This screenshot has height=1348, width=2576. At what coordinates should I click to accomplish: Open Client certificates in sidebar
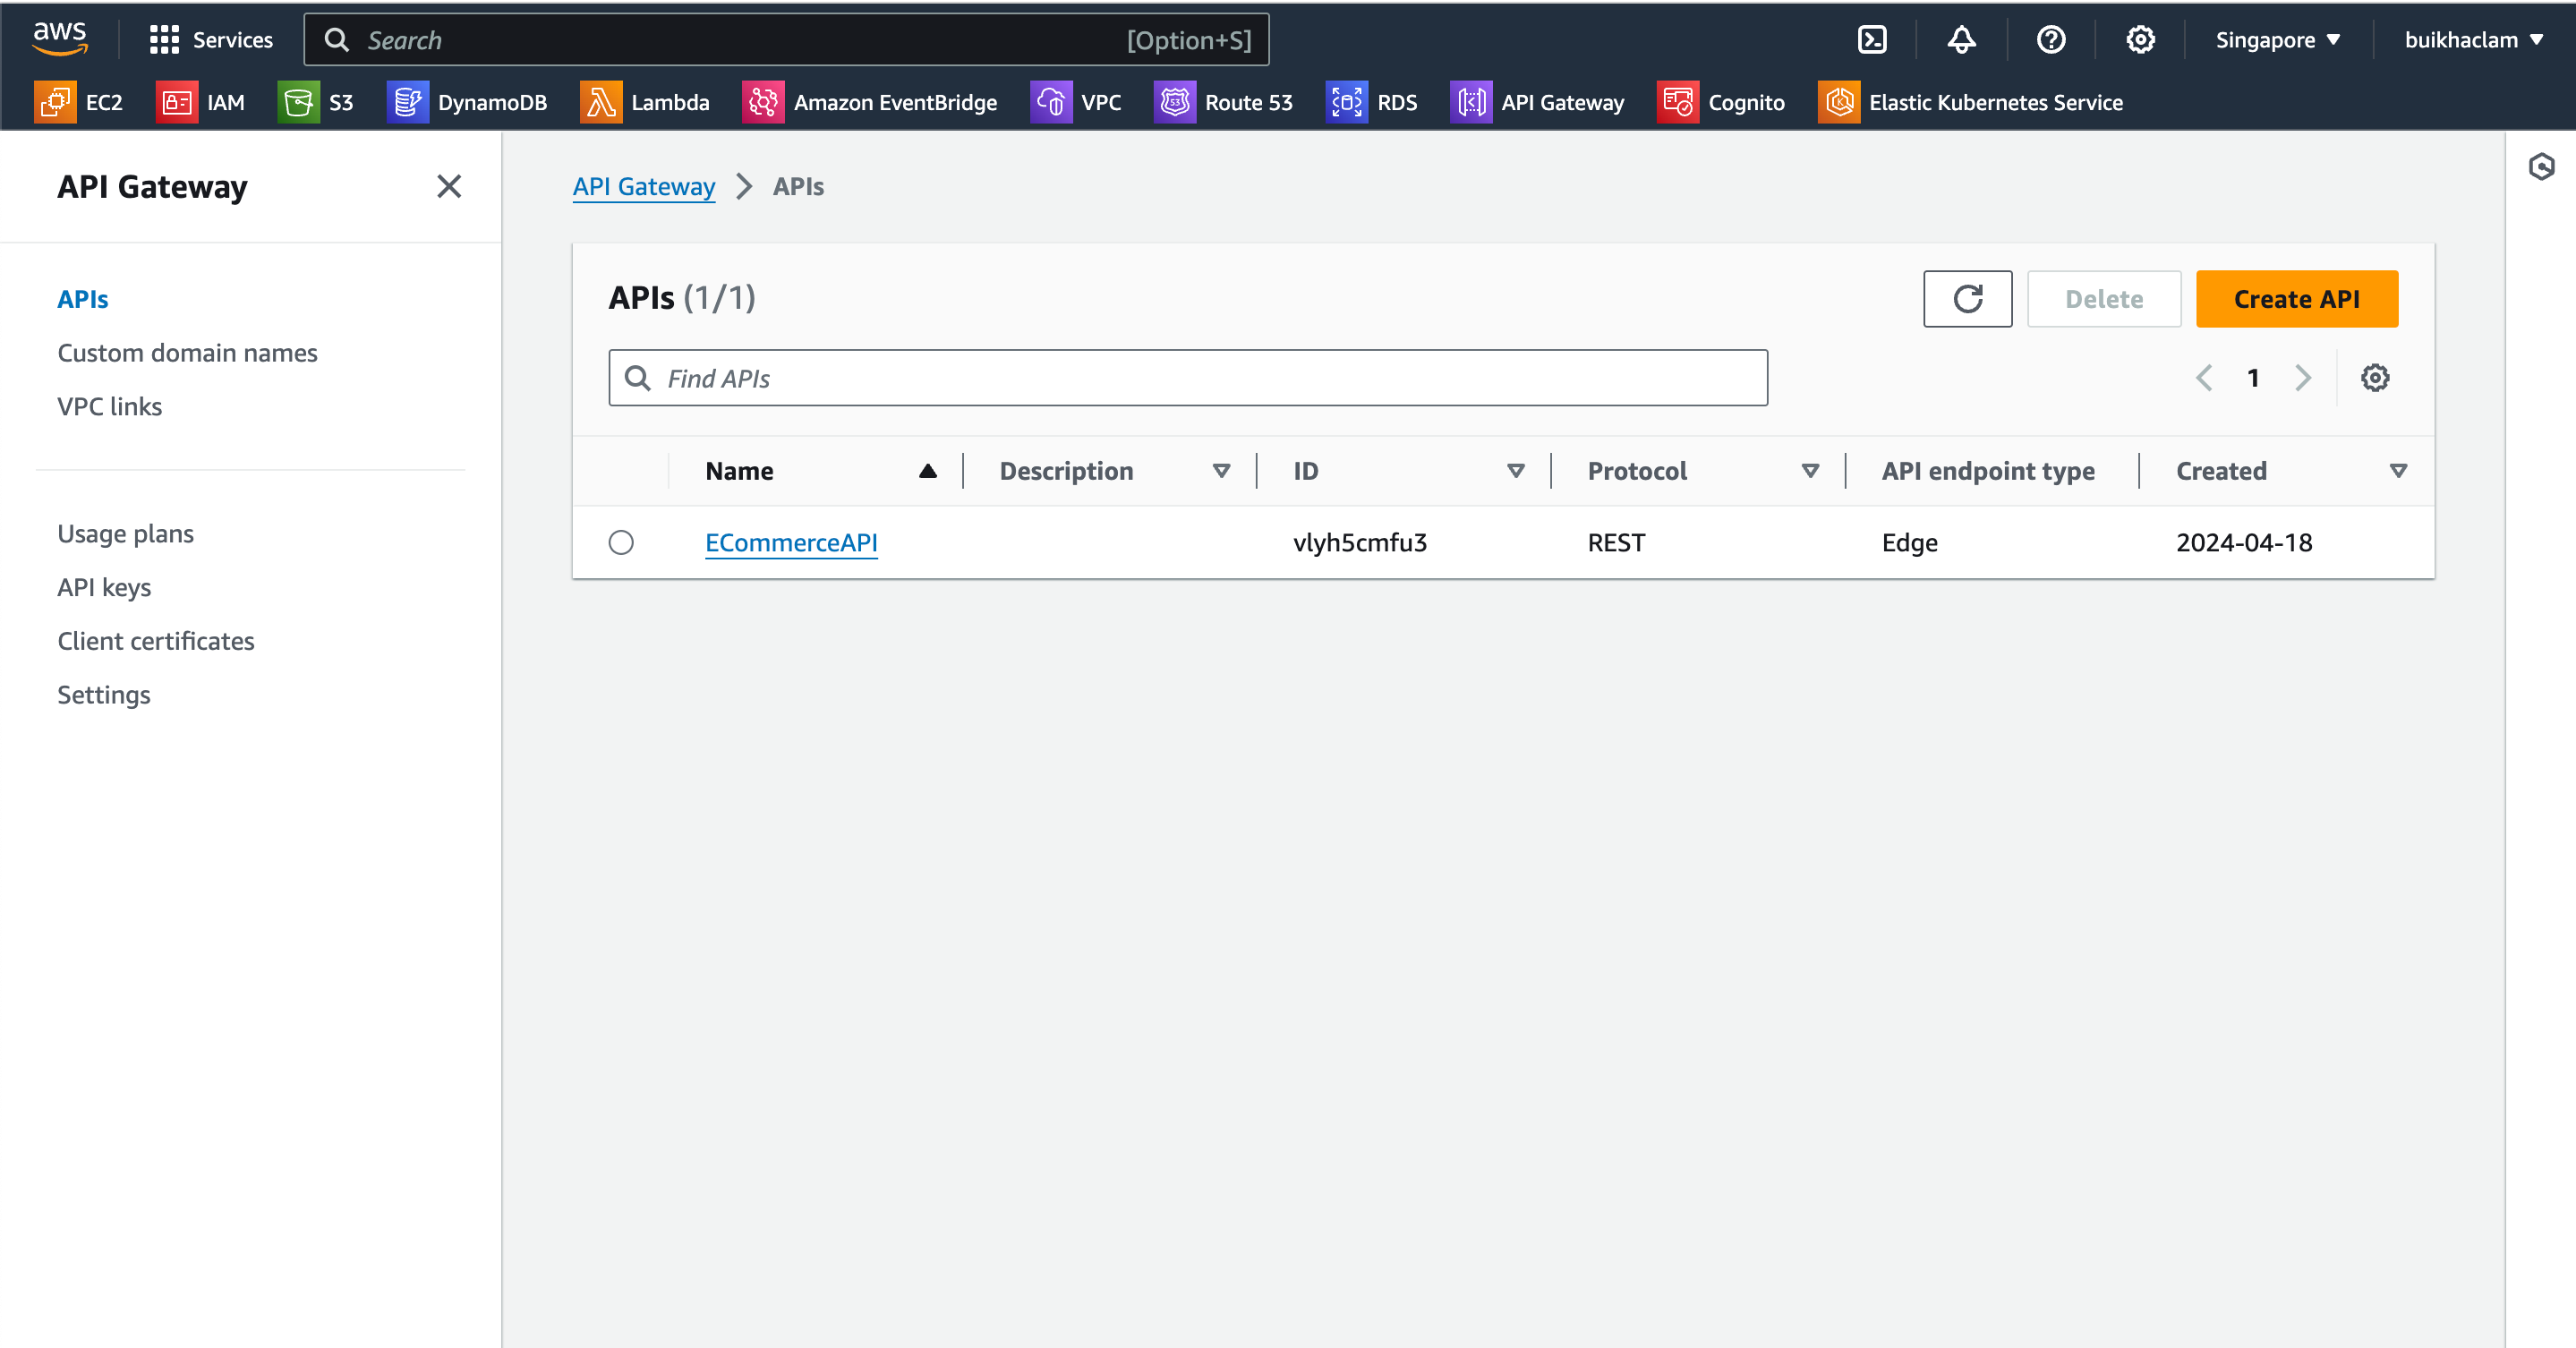point(156,641)
